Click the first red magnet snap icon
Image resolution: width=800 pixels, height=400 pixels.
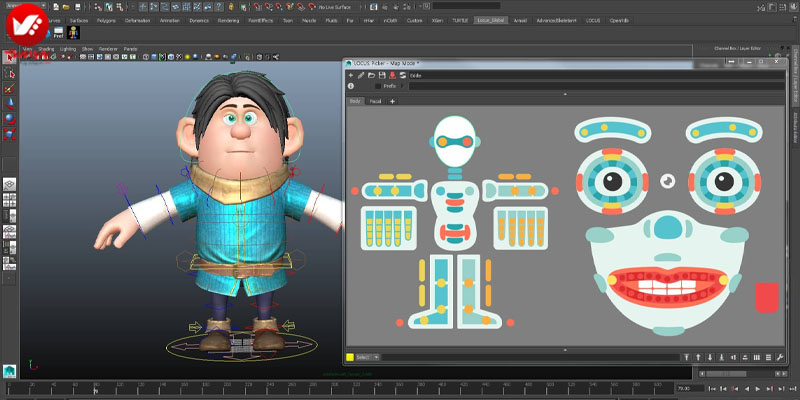[257, 7]
